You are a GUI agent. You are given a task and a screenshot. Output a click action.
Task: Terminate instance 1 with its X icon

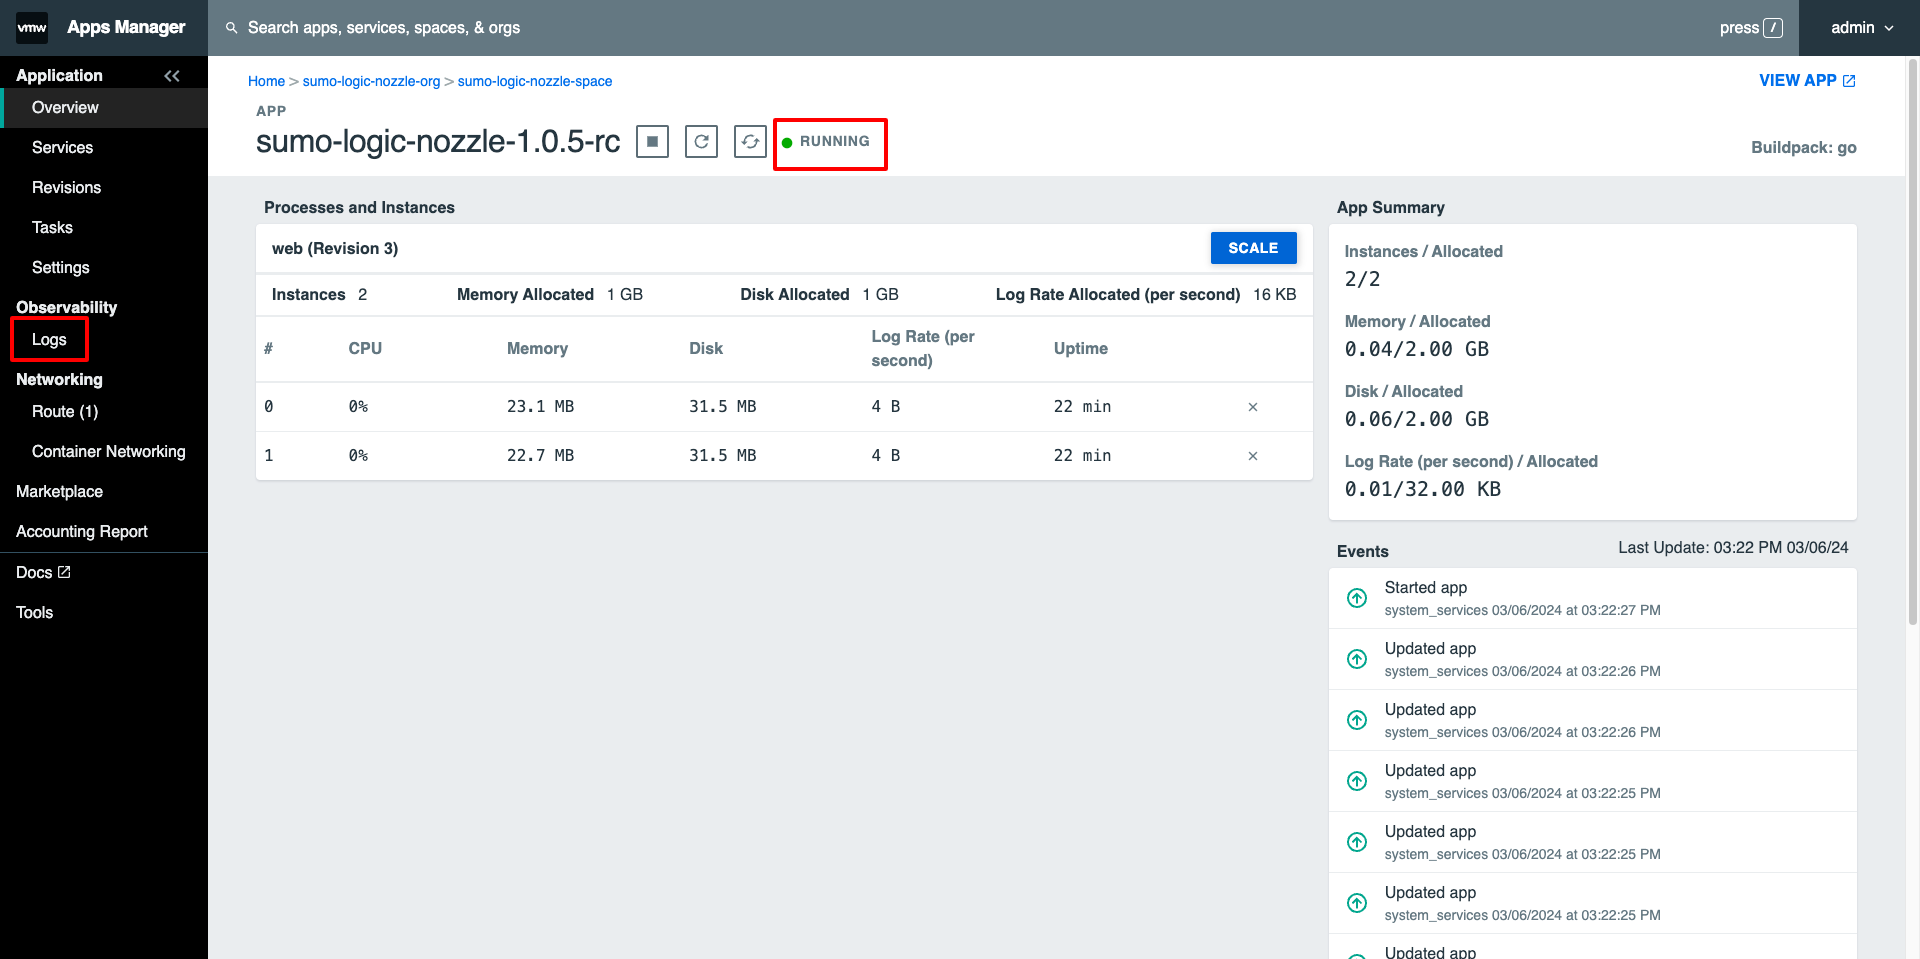[x=1252, y=456]
